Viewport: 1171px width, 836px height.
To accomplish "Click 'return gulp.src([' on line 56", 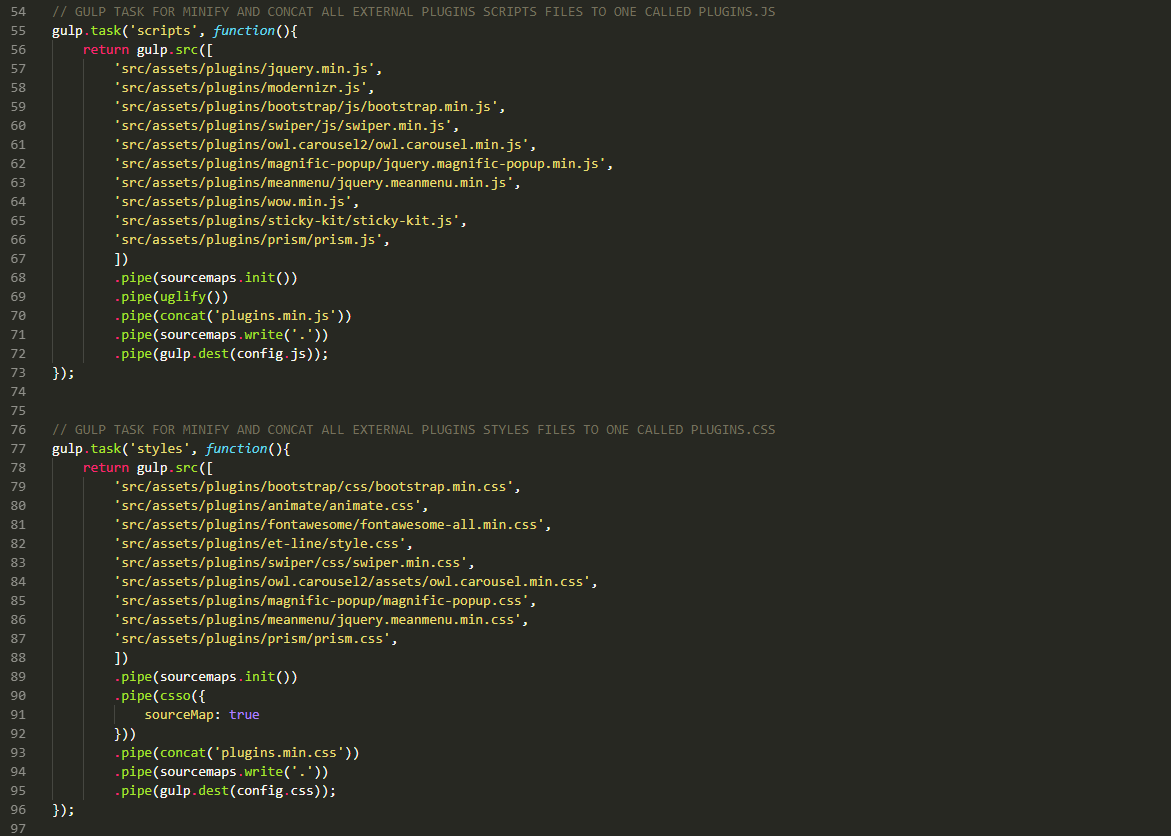I will coord(148,49).
